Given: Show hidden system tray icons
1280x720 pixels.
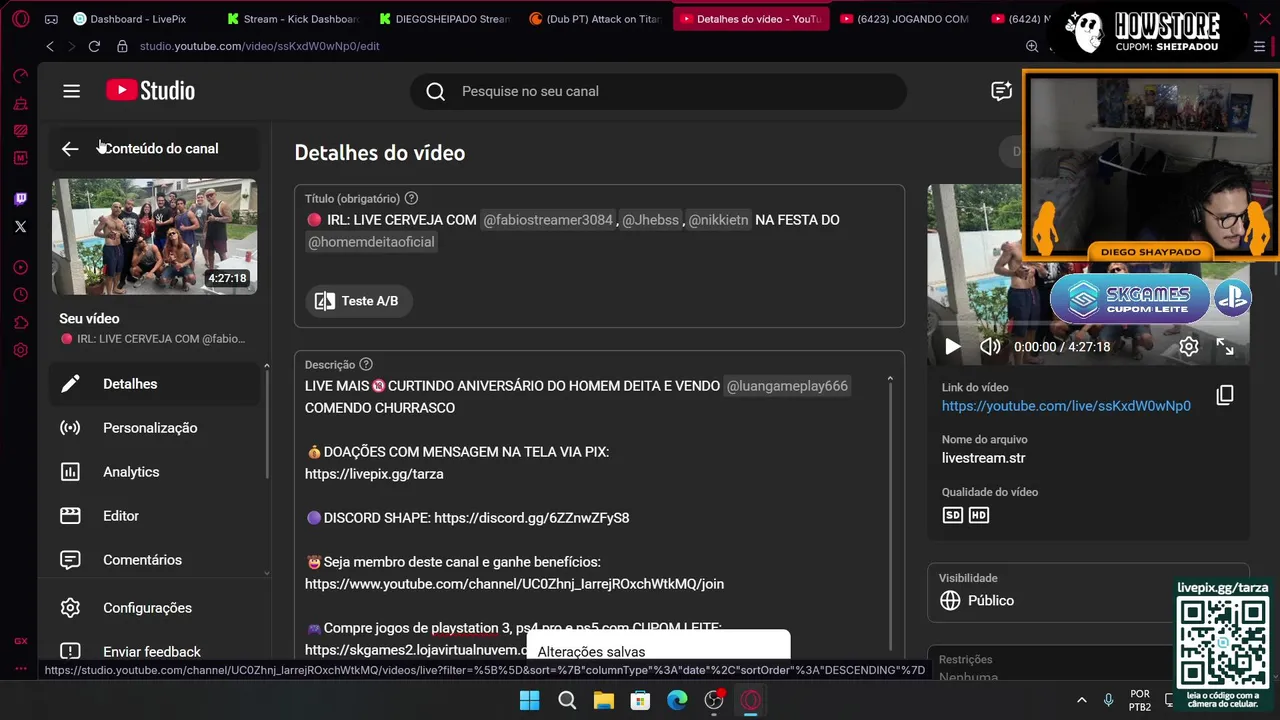Looking at the screenshot, I should 1081,700.
